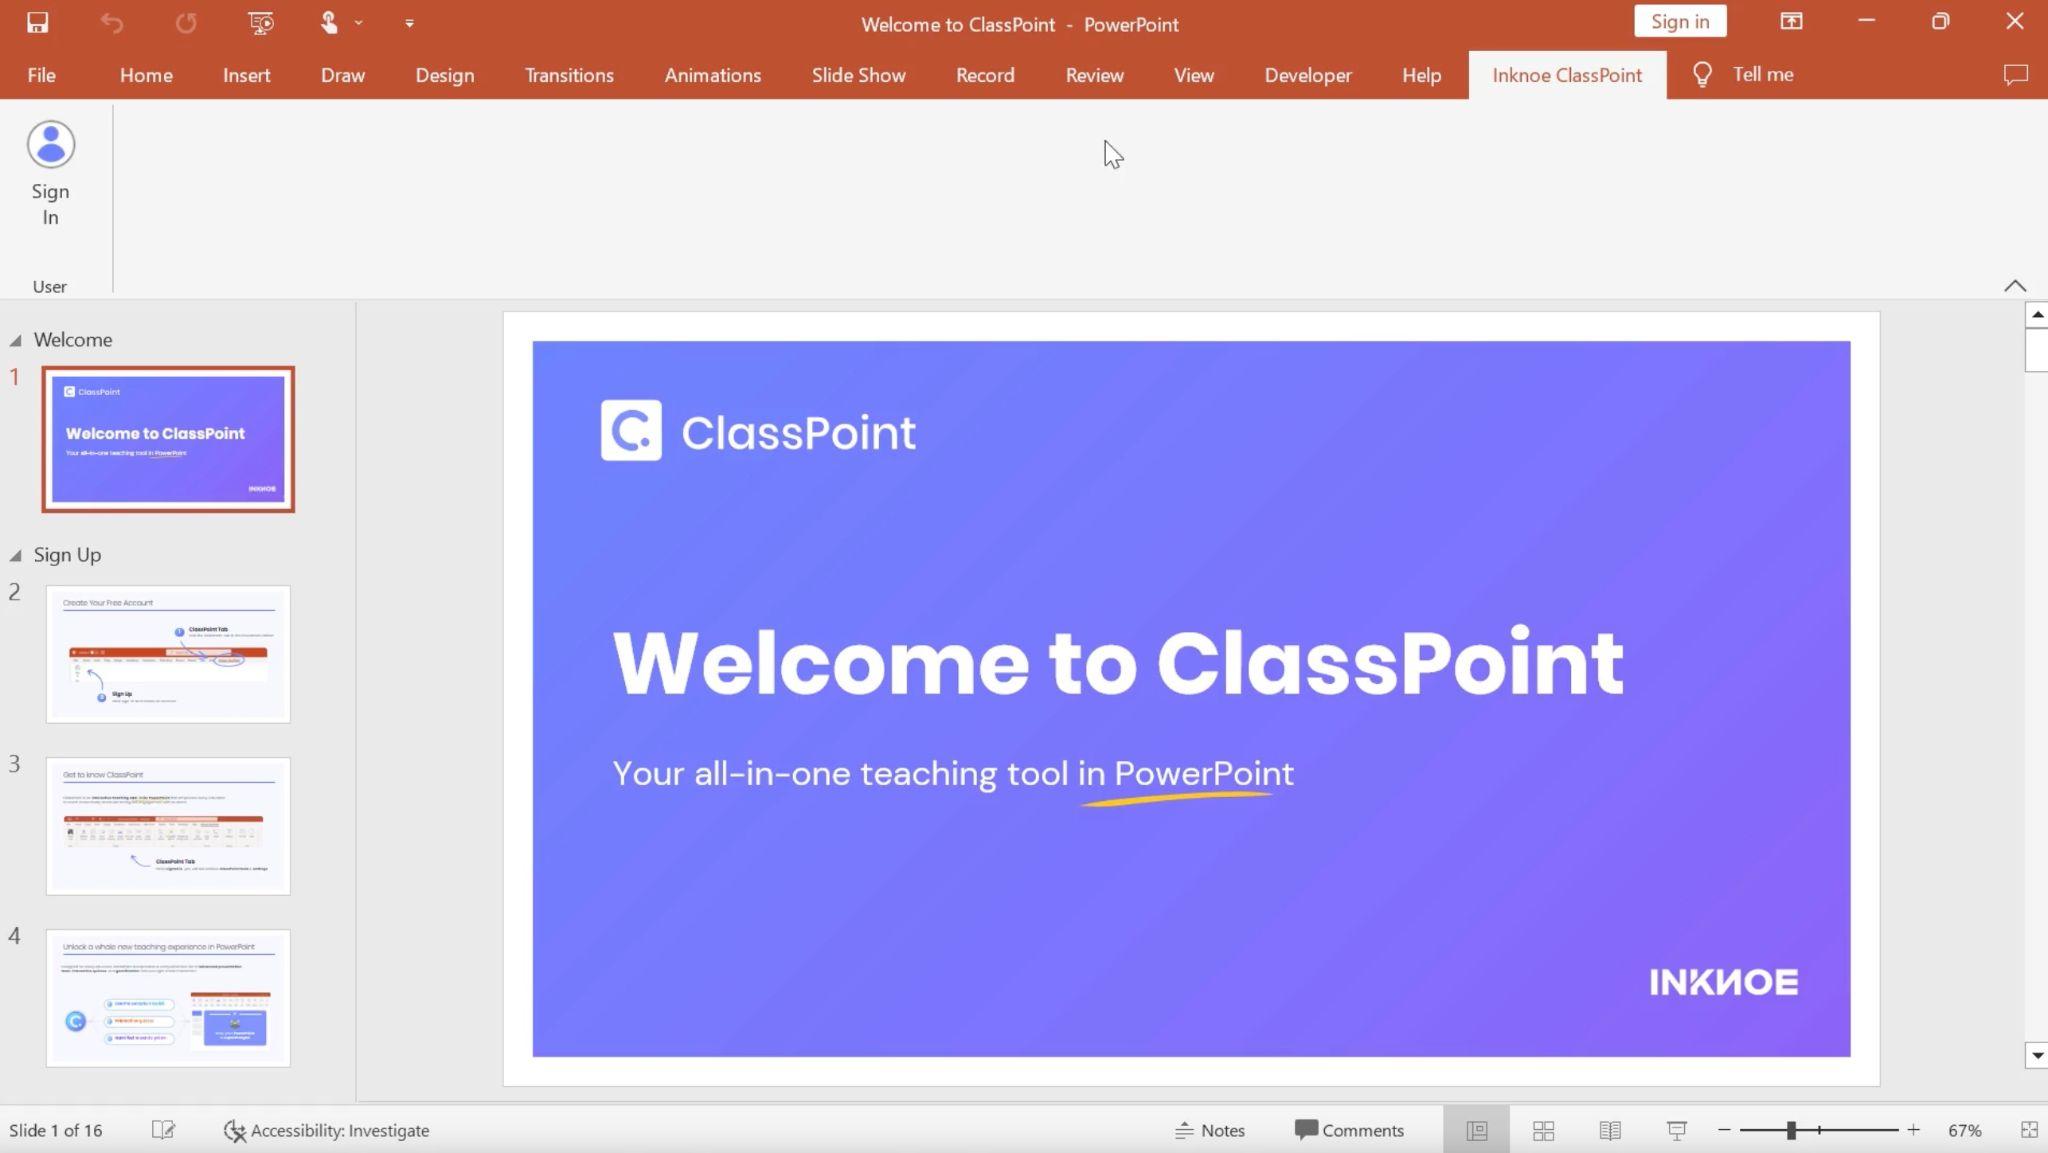Viewport: 2048px width, 1153px height.
Task: Open the Draw tab
Action: 342,75
